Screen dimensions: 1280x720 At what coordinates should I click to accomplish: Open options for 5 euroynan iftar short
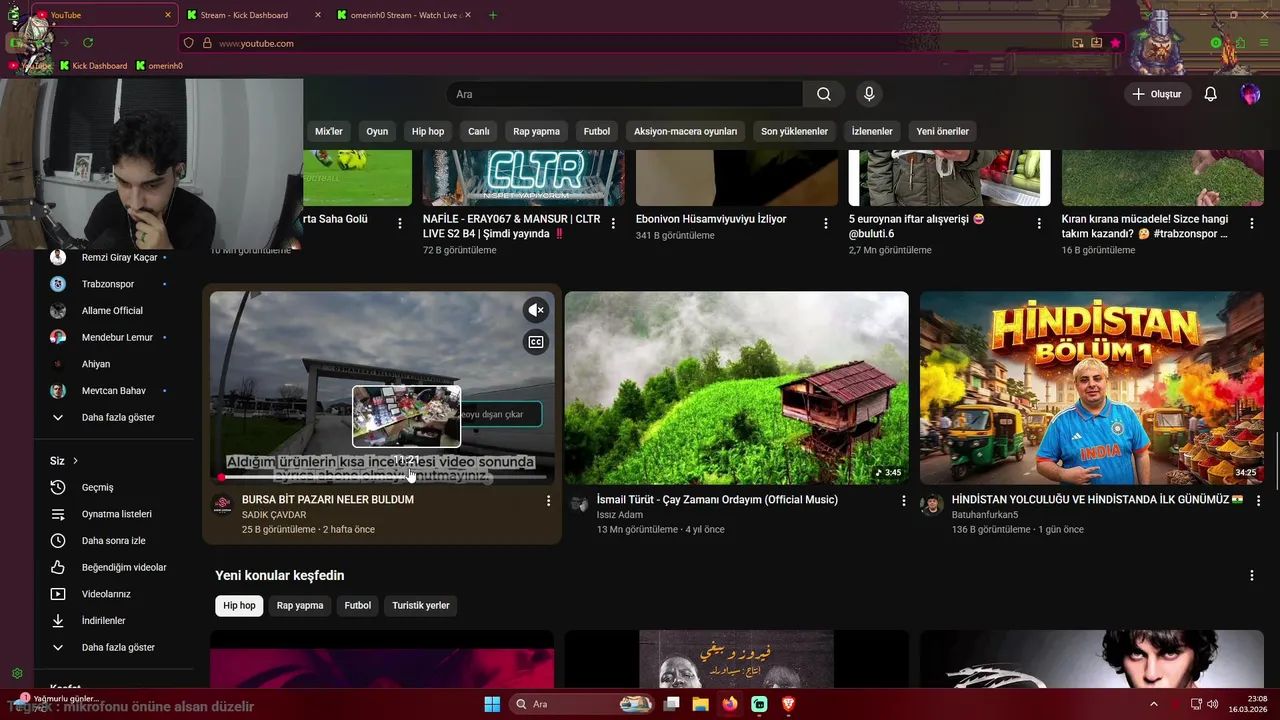(x=1039, y=223)
